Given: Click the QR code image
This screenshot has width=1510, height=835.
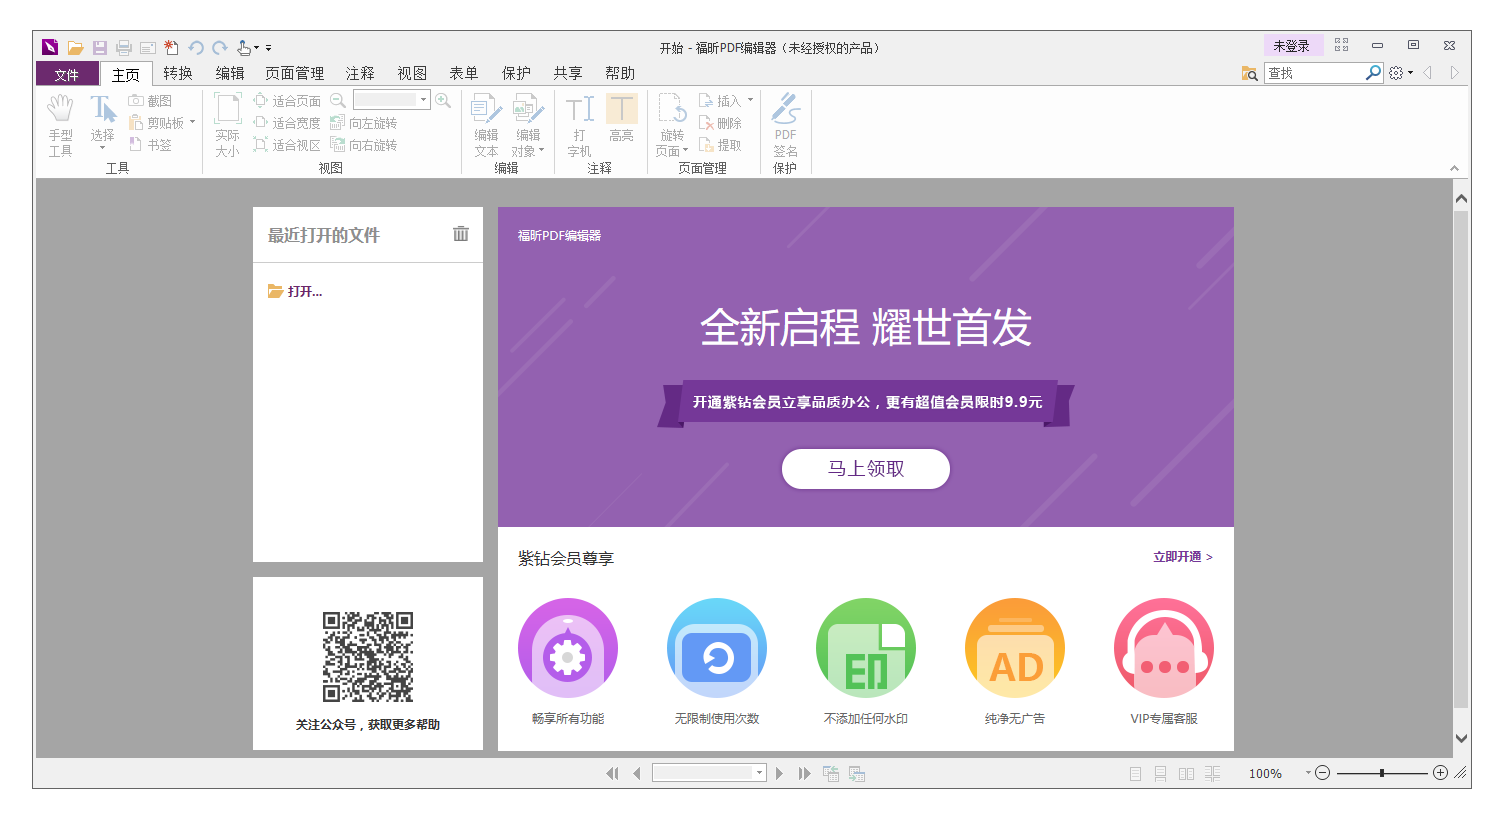Looking at the screenshot, I should pyautogui.click(x=368, y=657).
